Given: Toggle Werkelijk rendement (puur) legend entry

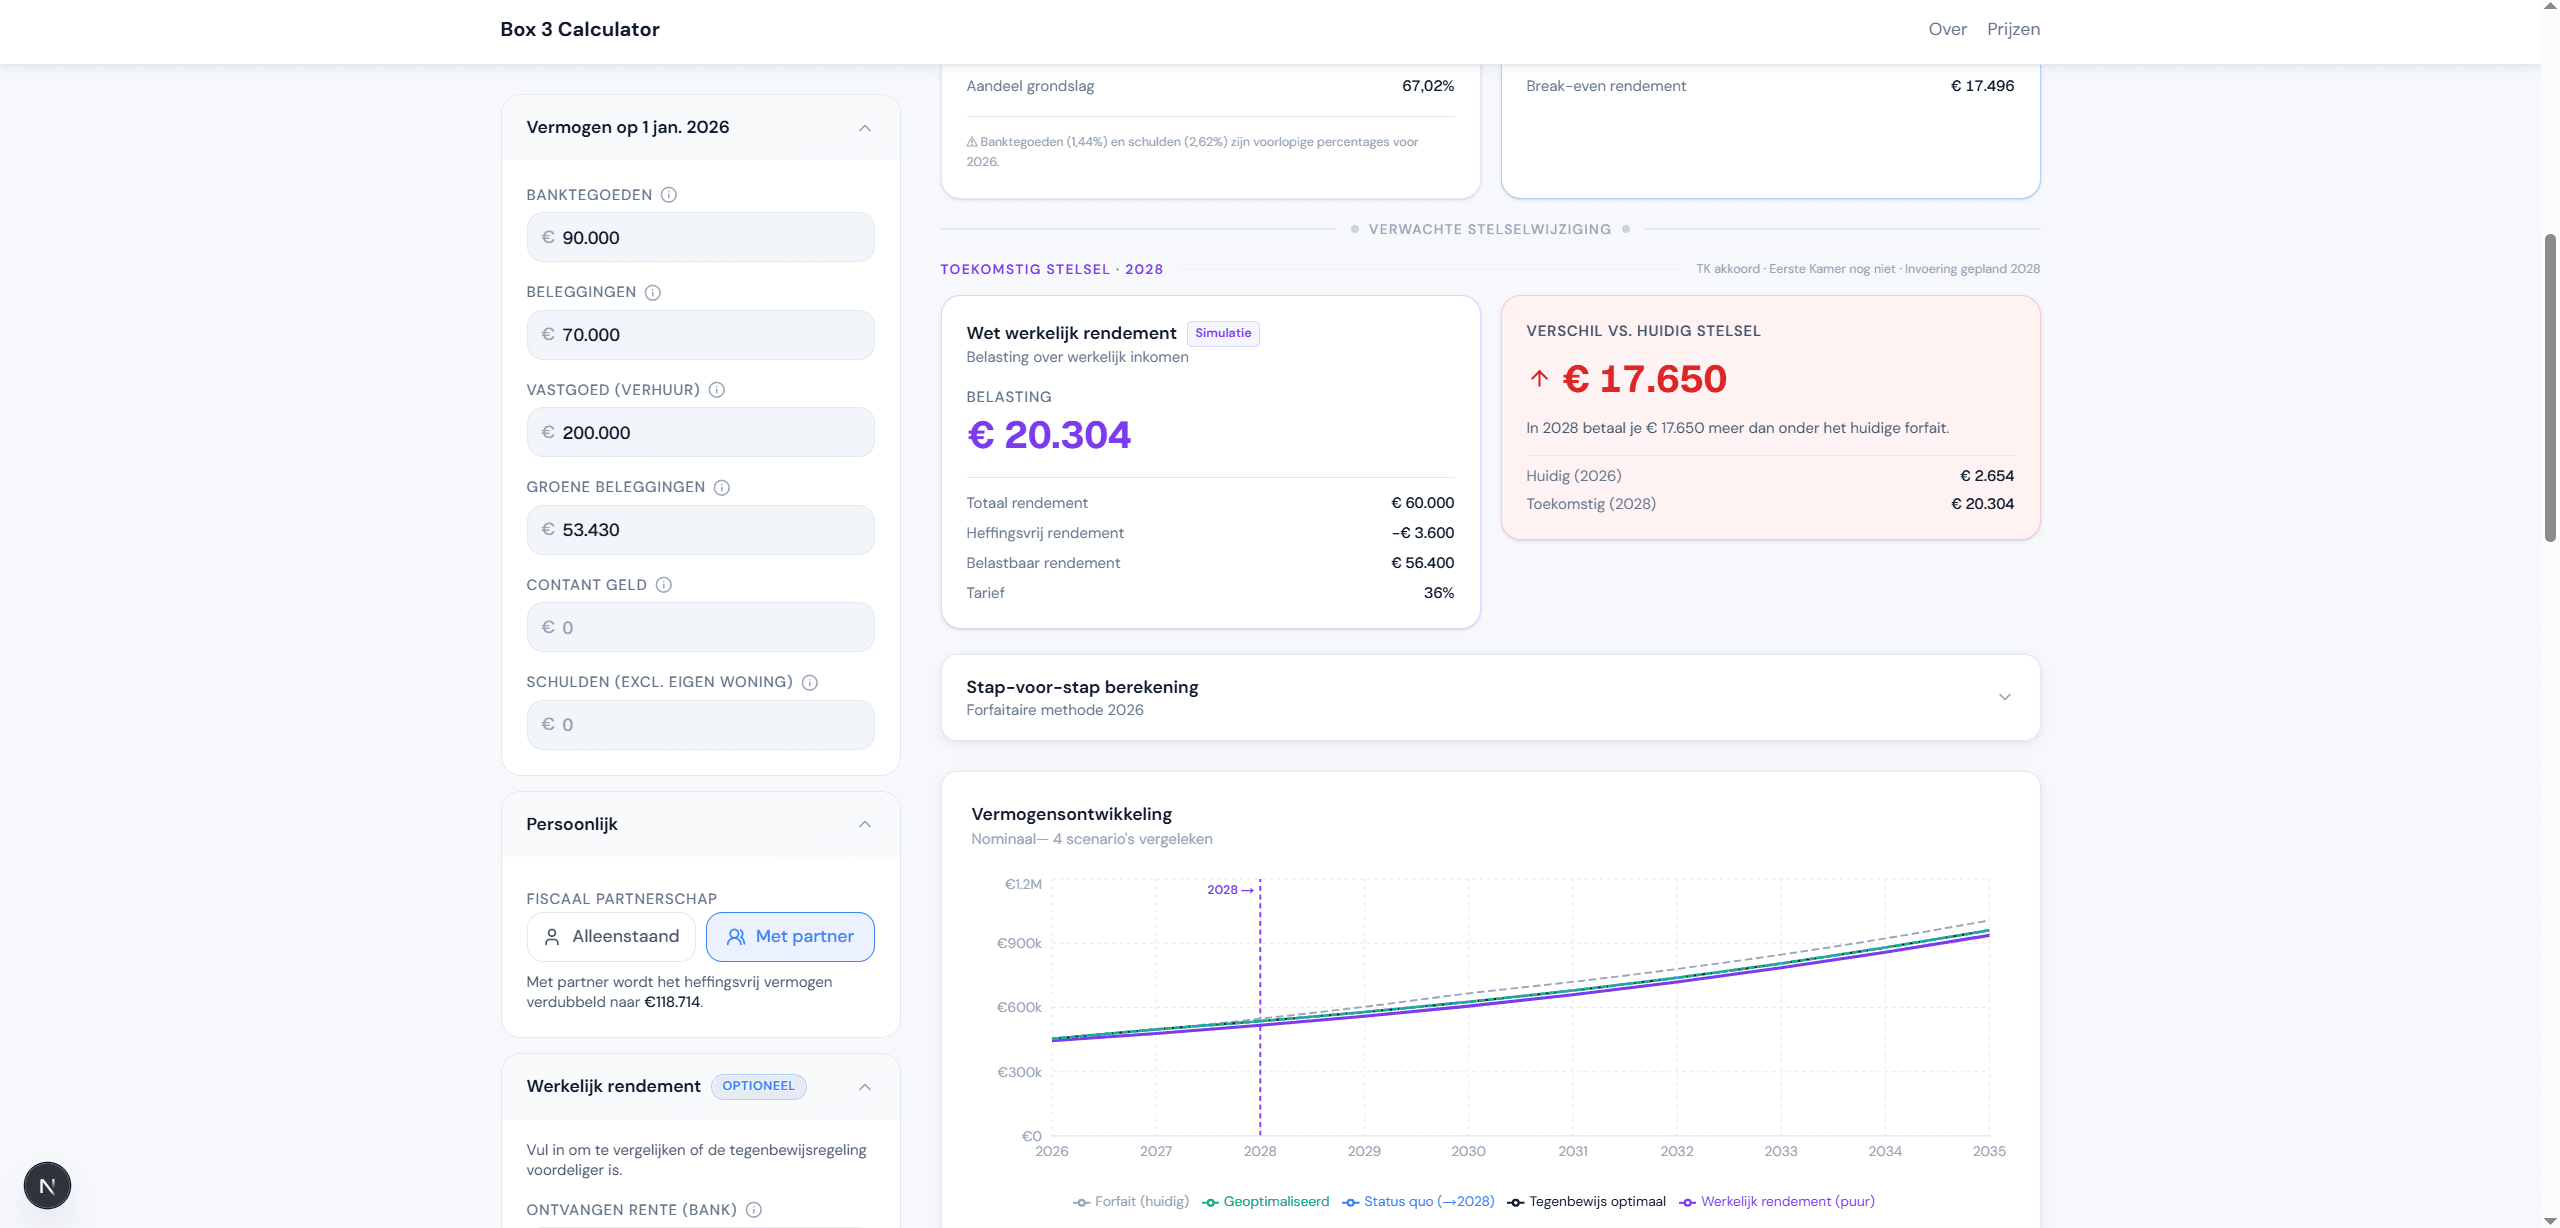Looking at the screenshot, I should click(x=1777, y=1202).
